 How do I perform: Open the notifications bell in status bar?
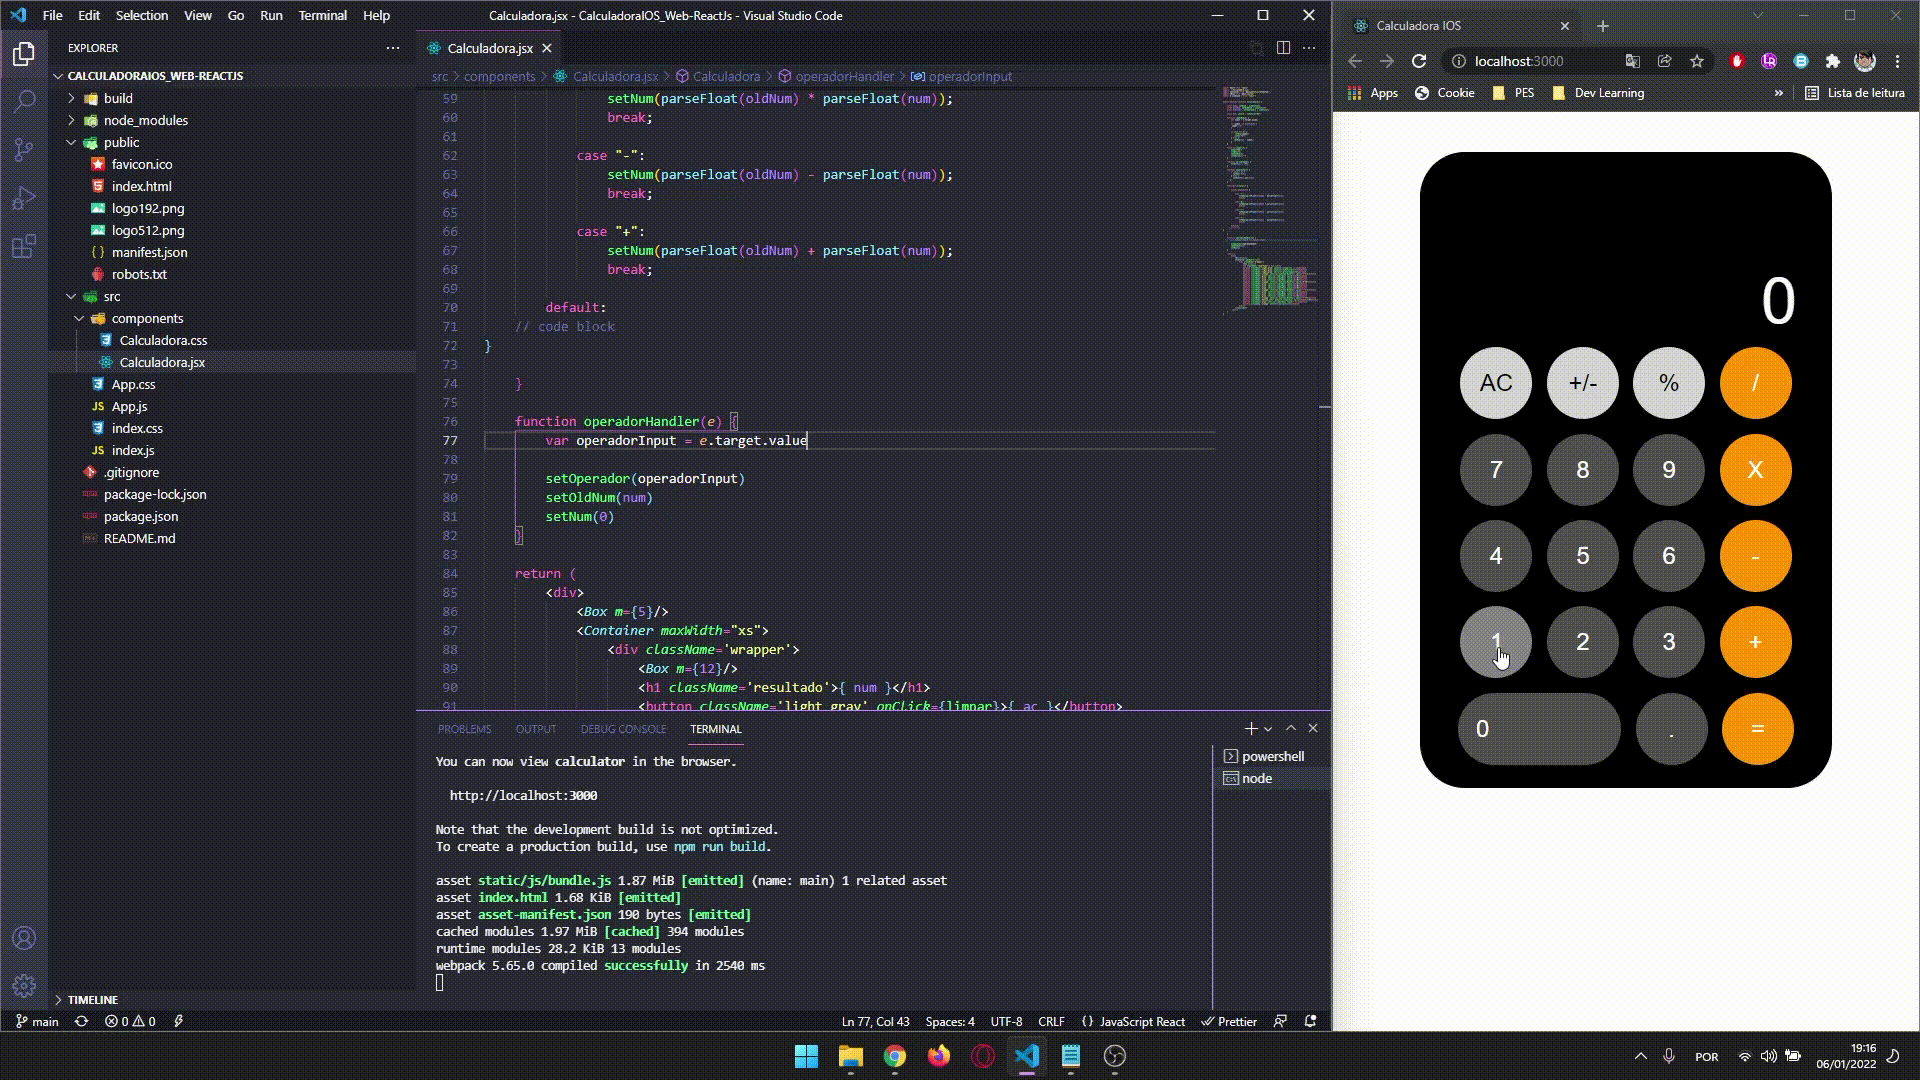pyautogui.click(x=1310, y=1021)
